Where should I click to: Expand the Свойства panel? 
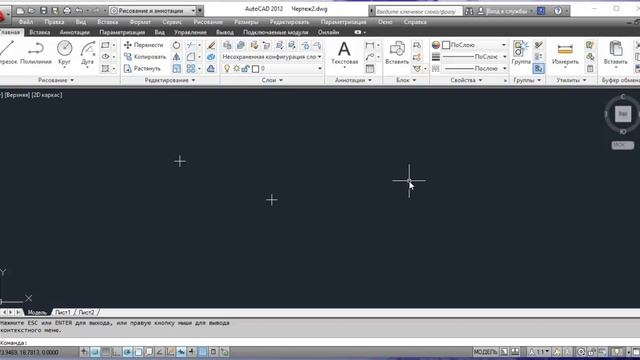point(466,80)
